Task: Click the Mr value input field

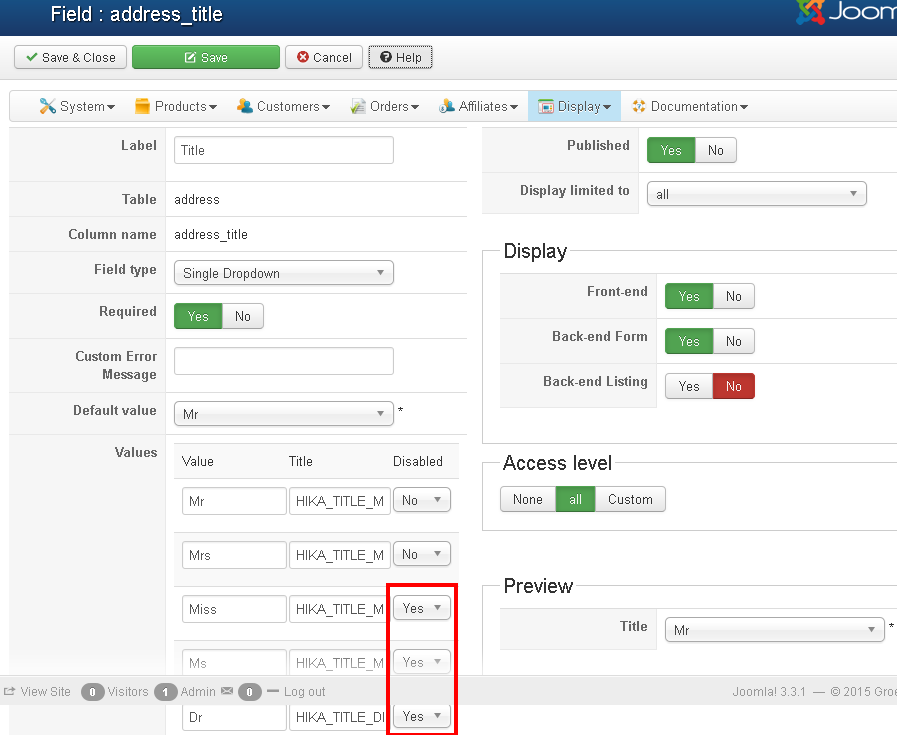Action: click(x=234, y=501)
